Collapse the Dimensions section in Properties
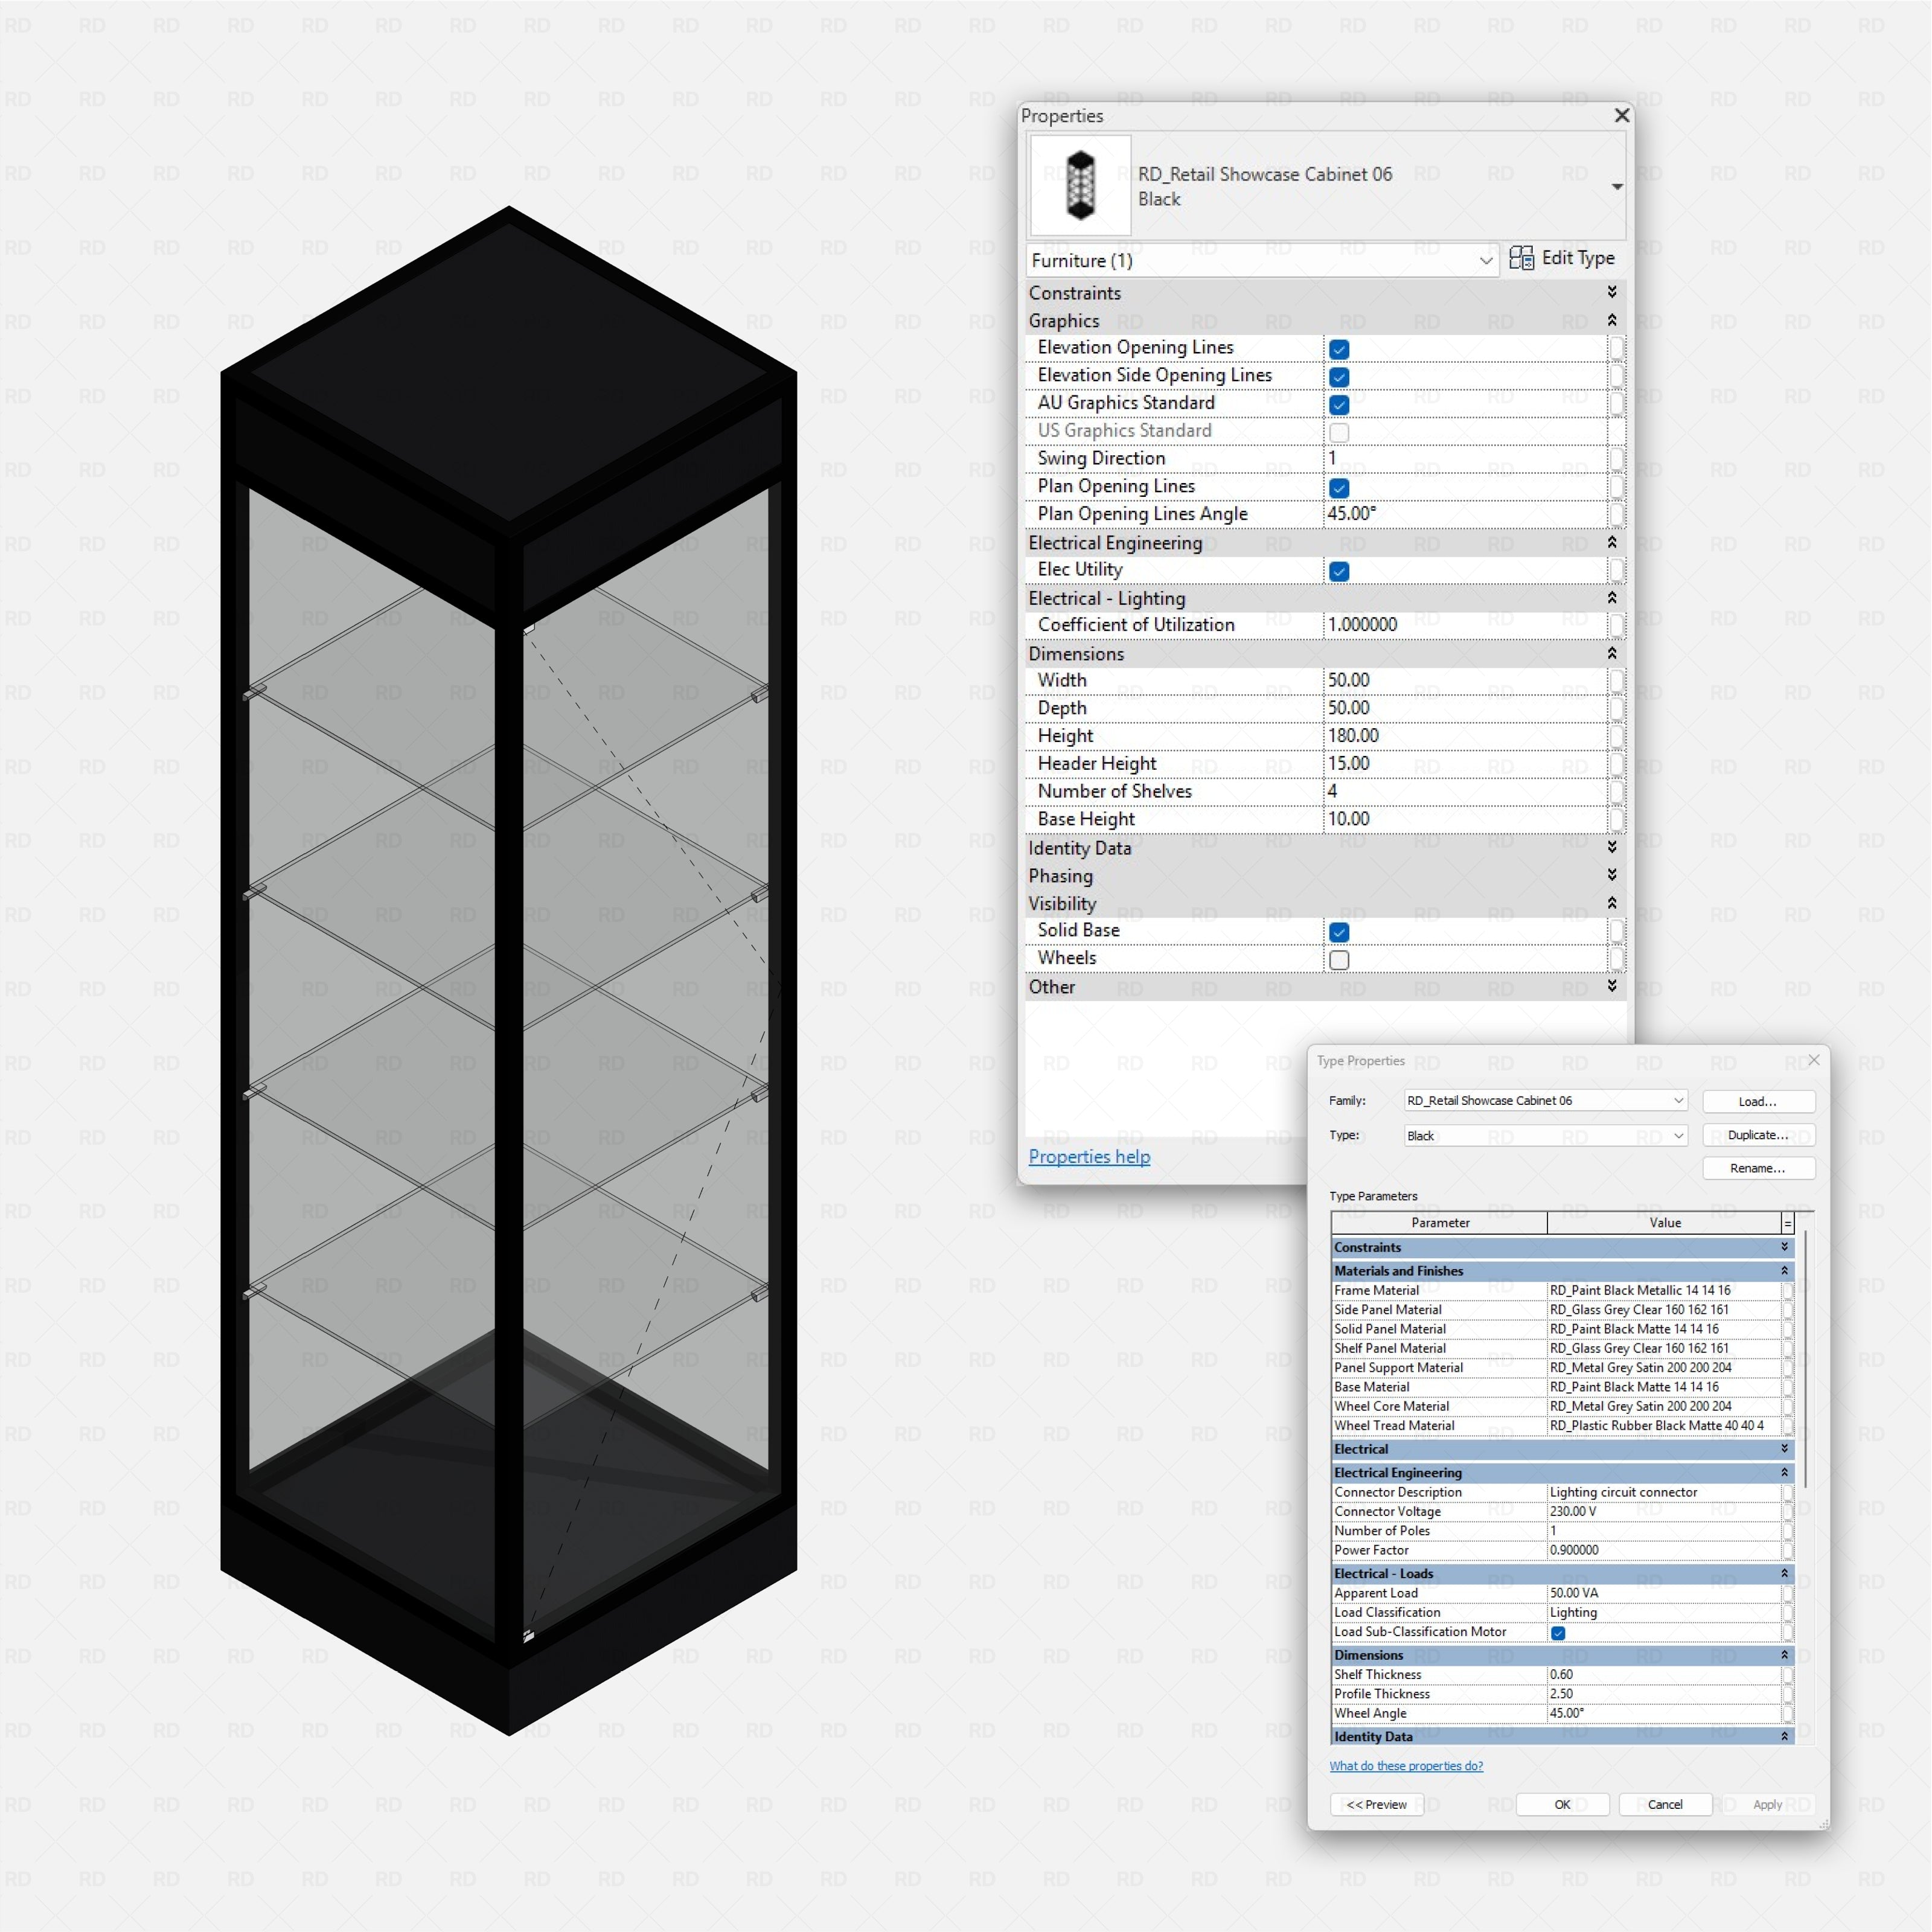This screenshot has width=1932, height=1932. pos(1611,653)
